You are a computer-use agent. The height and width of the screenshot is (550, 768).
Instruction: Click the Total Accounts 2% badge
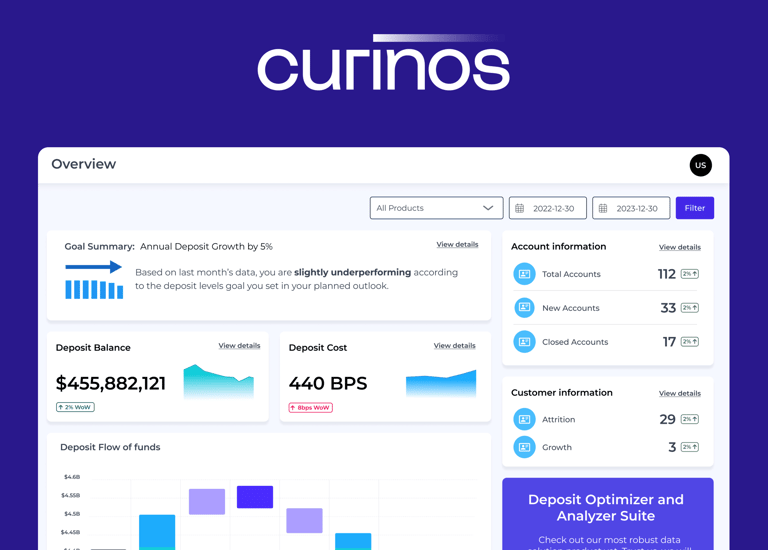(x=690, y=274)
